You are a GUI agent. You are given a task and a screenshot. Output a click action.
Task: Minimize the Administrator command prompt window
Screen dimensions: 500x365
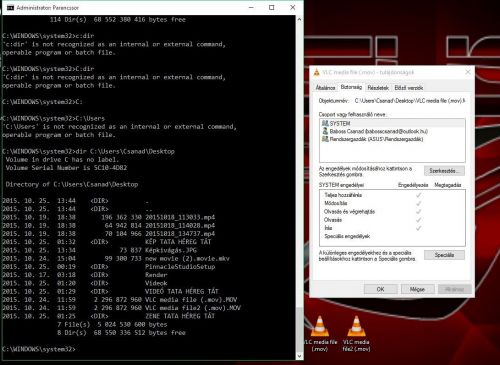point(251,7)
